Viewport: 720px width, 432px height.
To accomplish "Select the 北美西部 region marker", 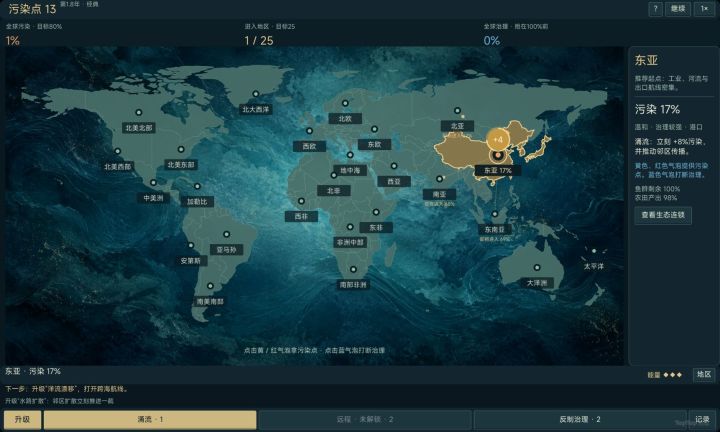I will (x=118, y=151).
